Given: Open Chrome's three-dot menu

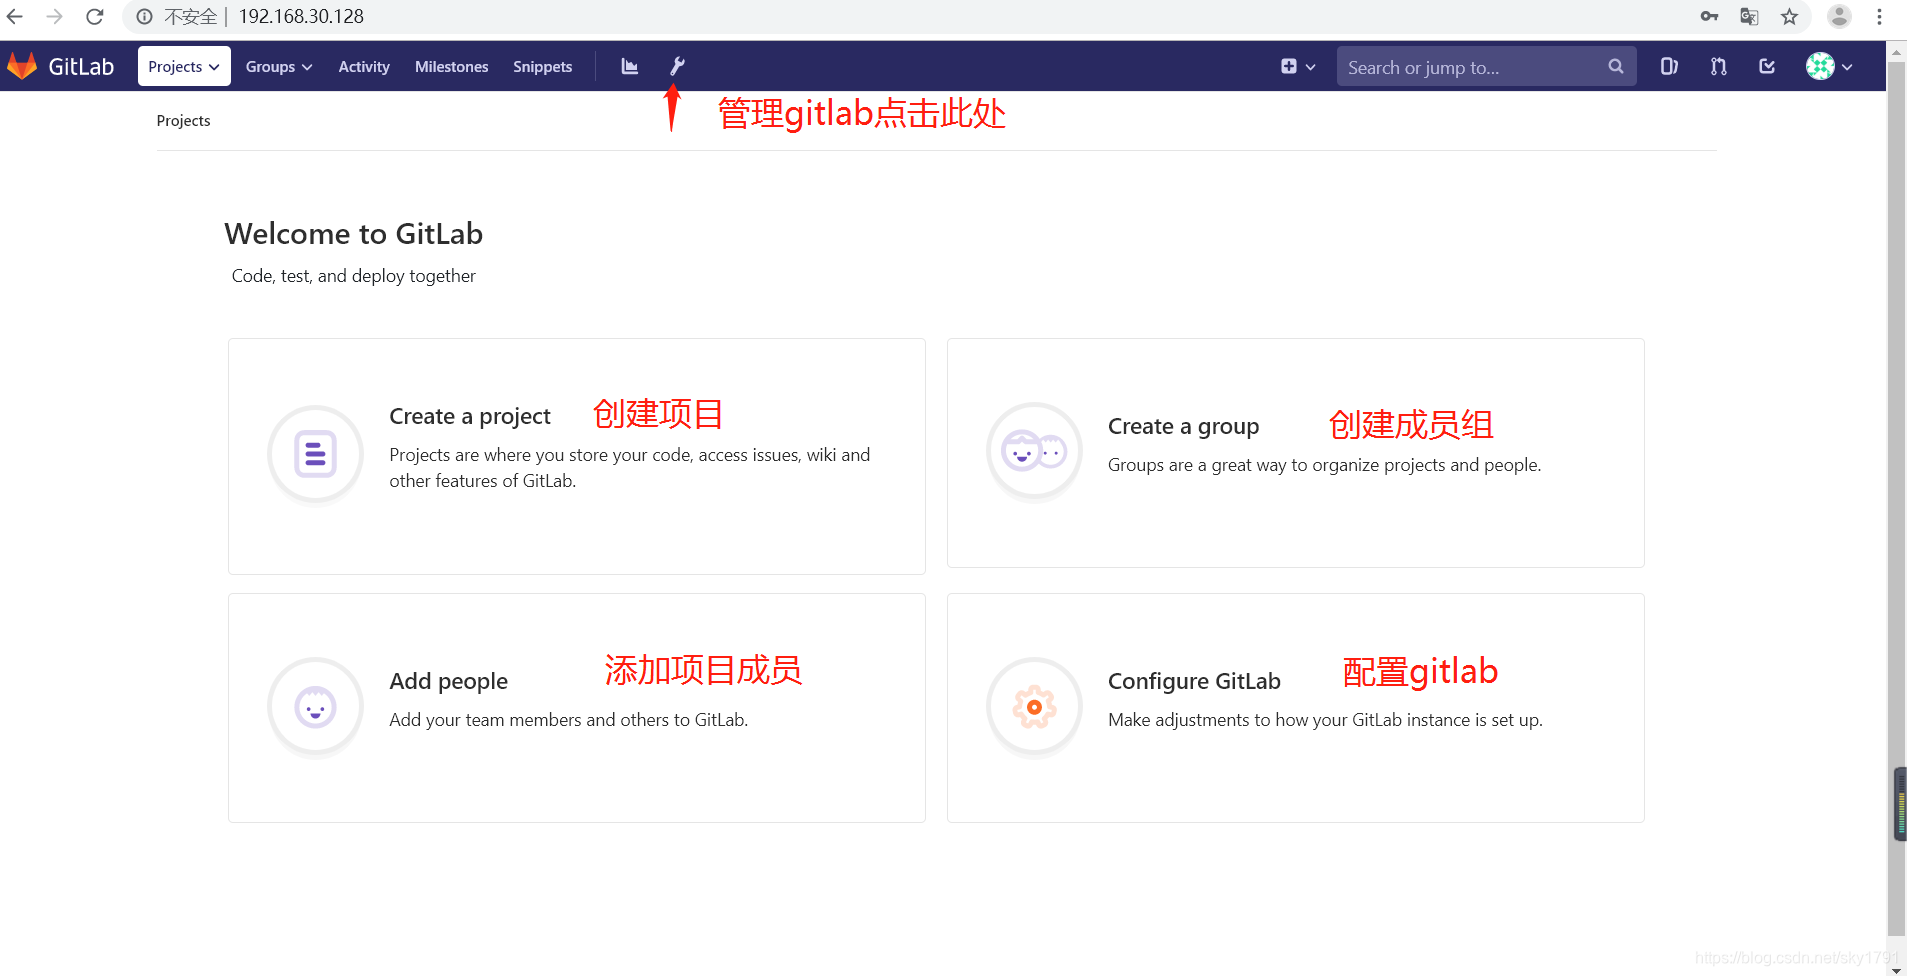Looking at the screenshot, I should 1880,16.
